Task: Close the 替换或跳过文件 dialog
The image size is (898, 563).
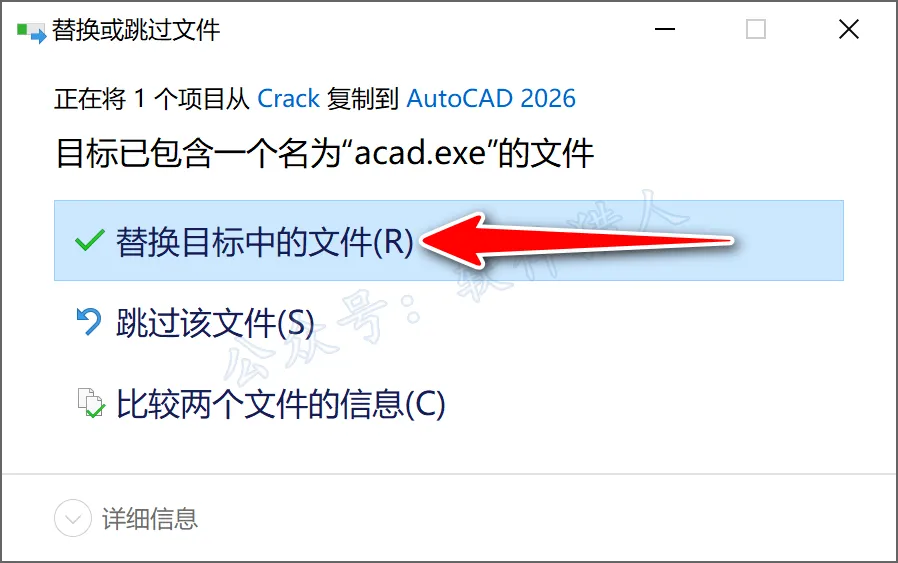Action: click(x=849, y=29)
